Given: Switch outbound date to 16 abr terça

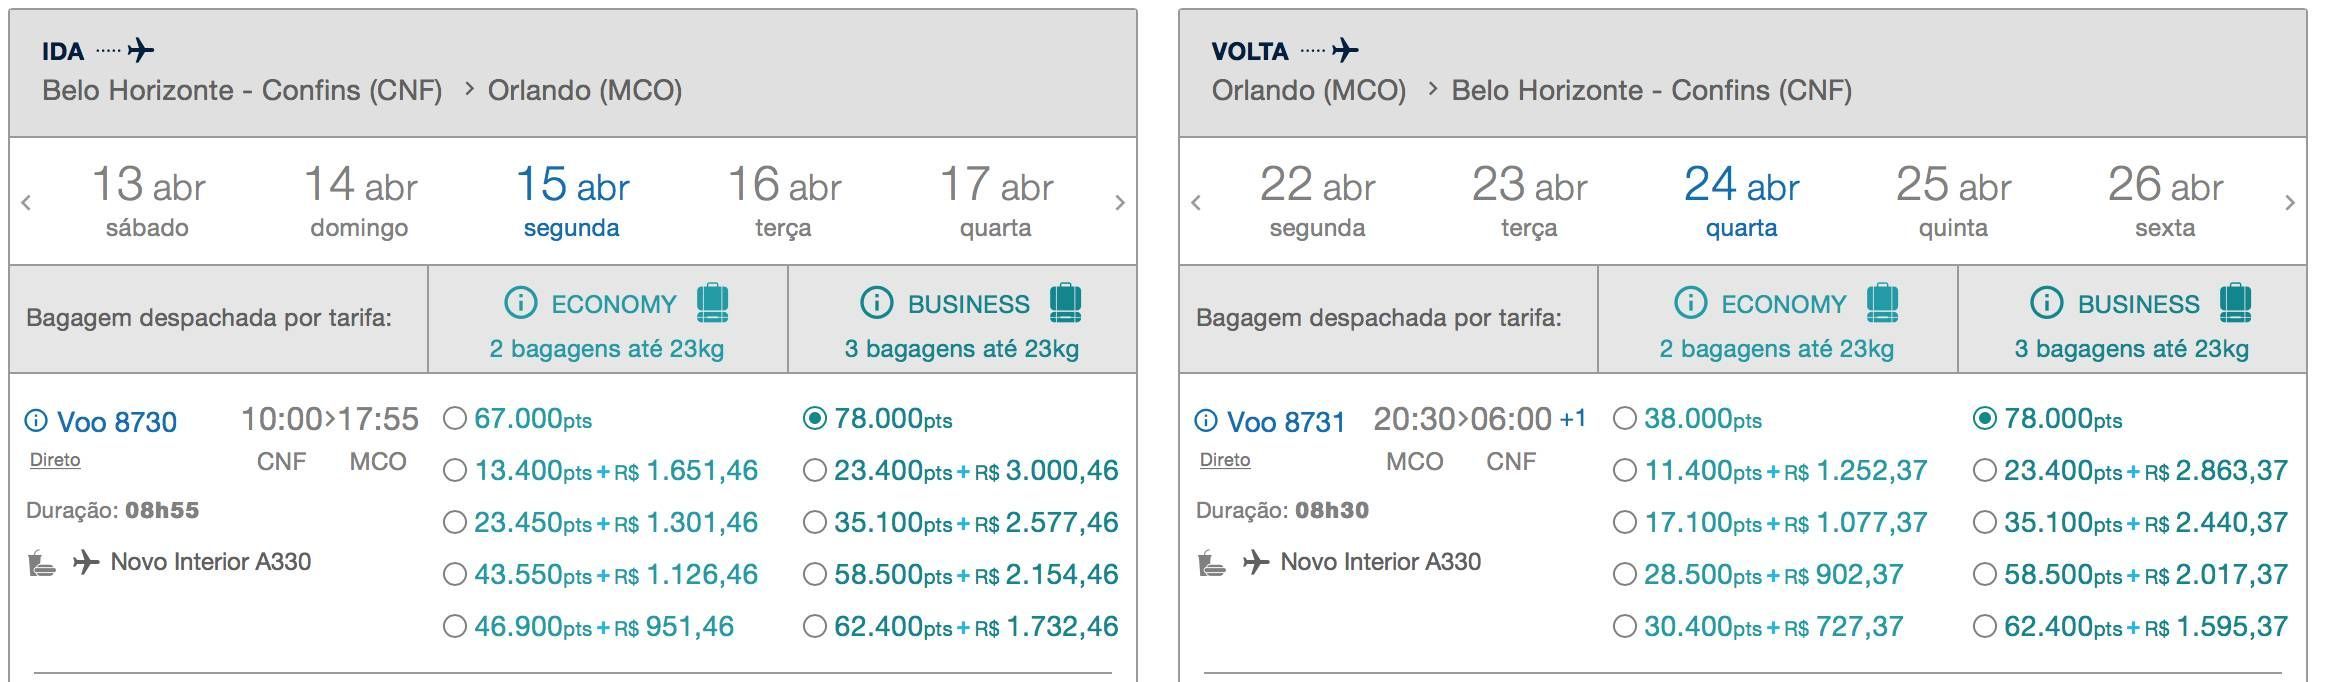Looking at the screenshot, I should click(784, 201).
